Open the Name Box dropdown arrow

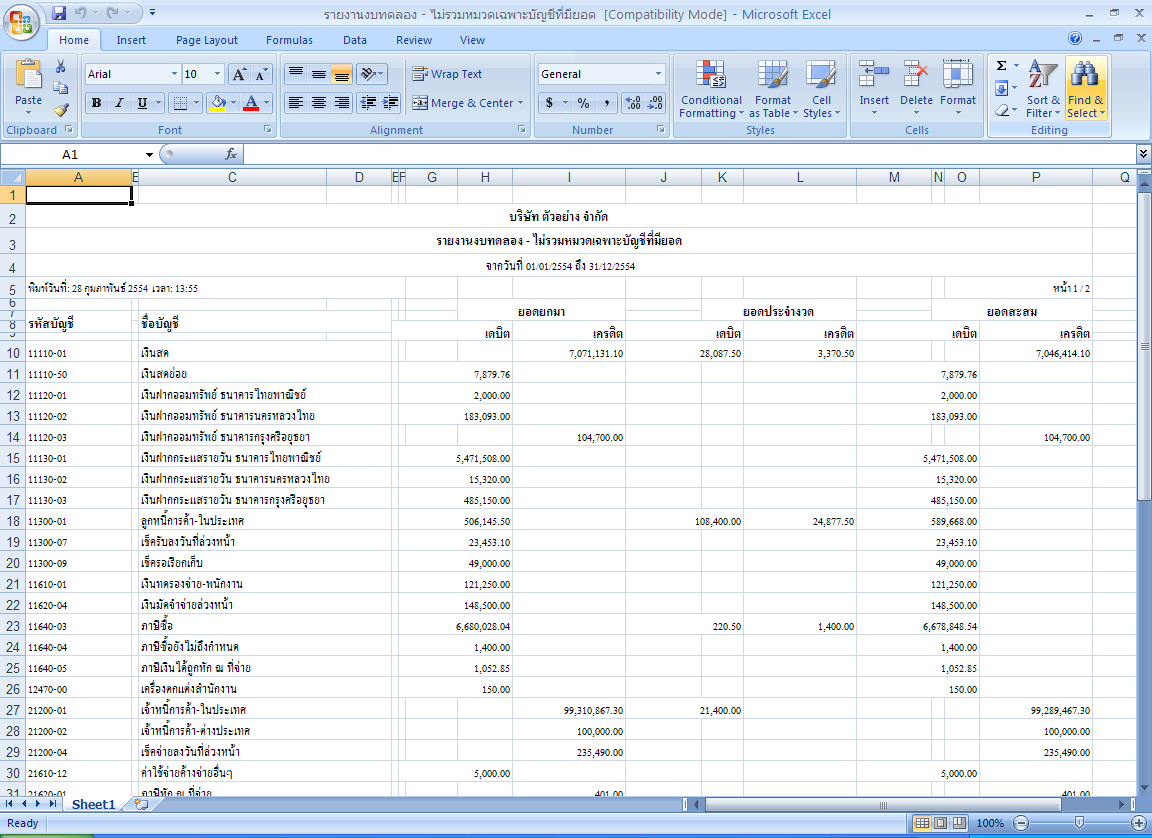(149, 154)
